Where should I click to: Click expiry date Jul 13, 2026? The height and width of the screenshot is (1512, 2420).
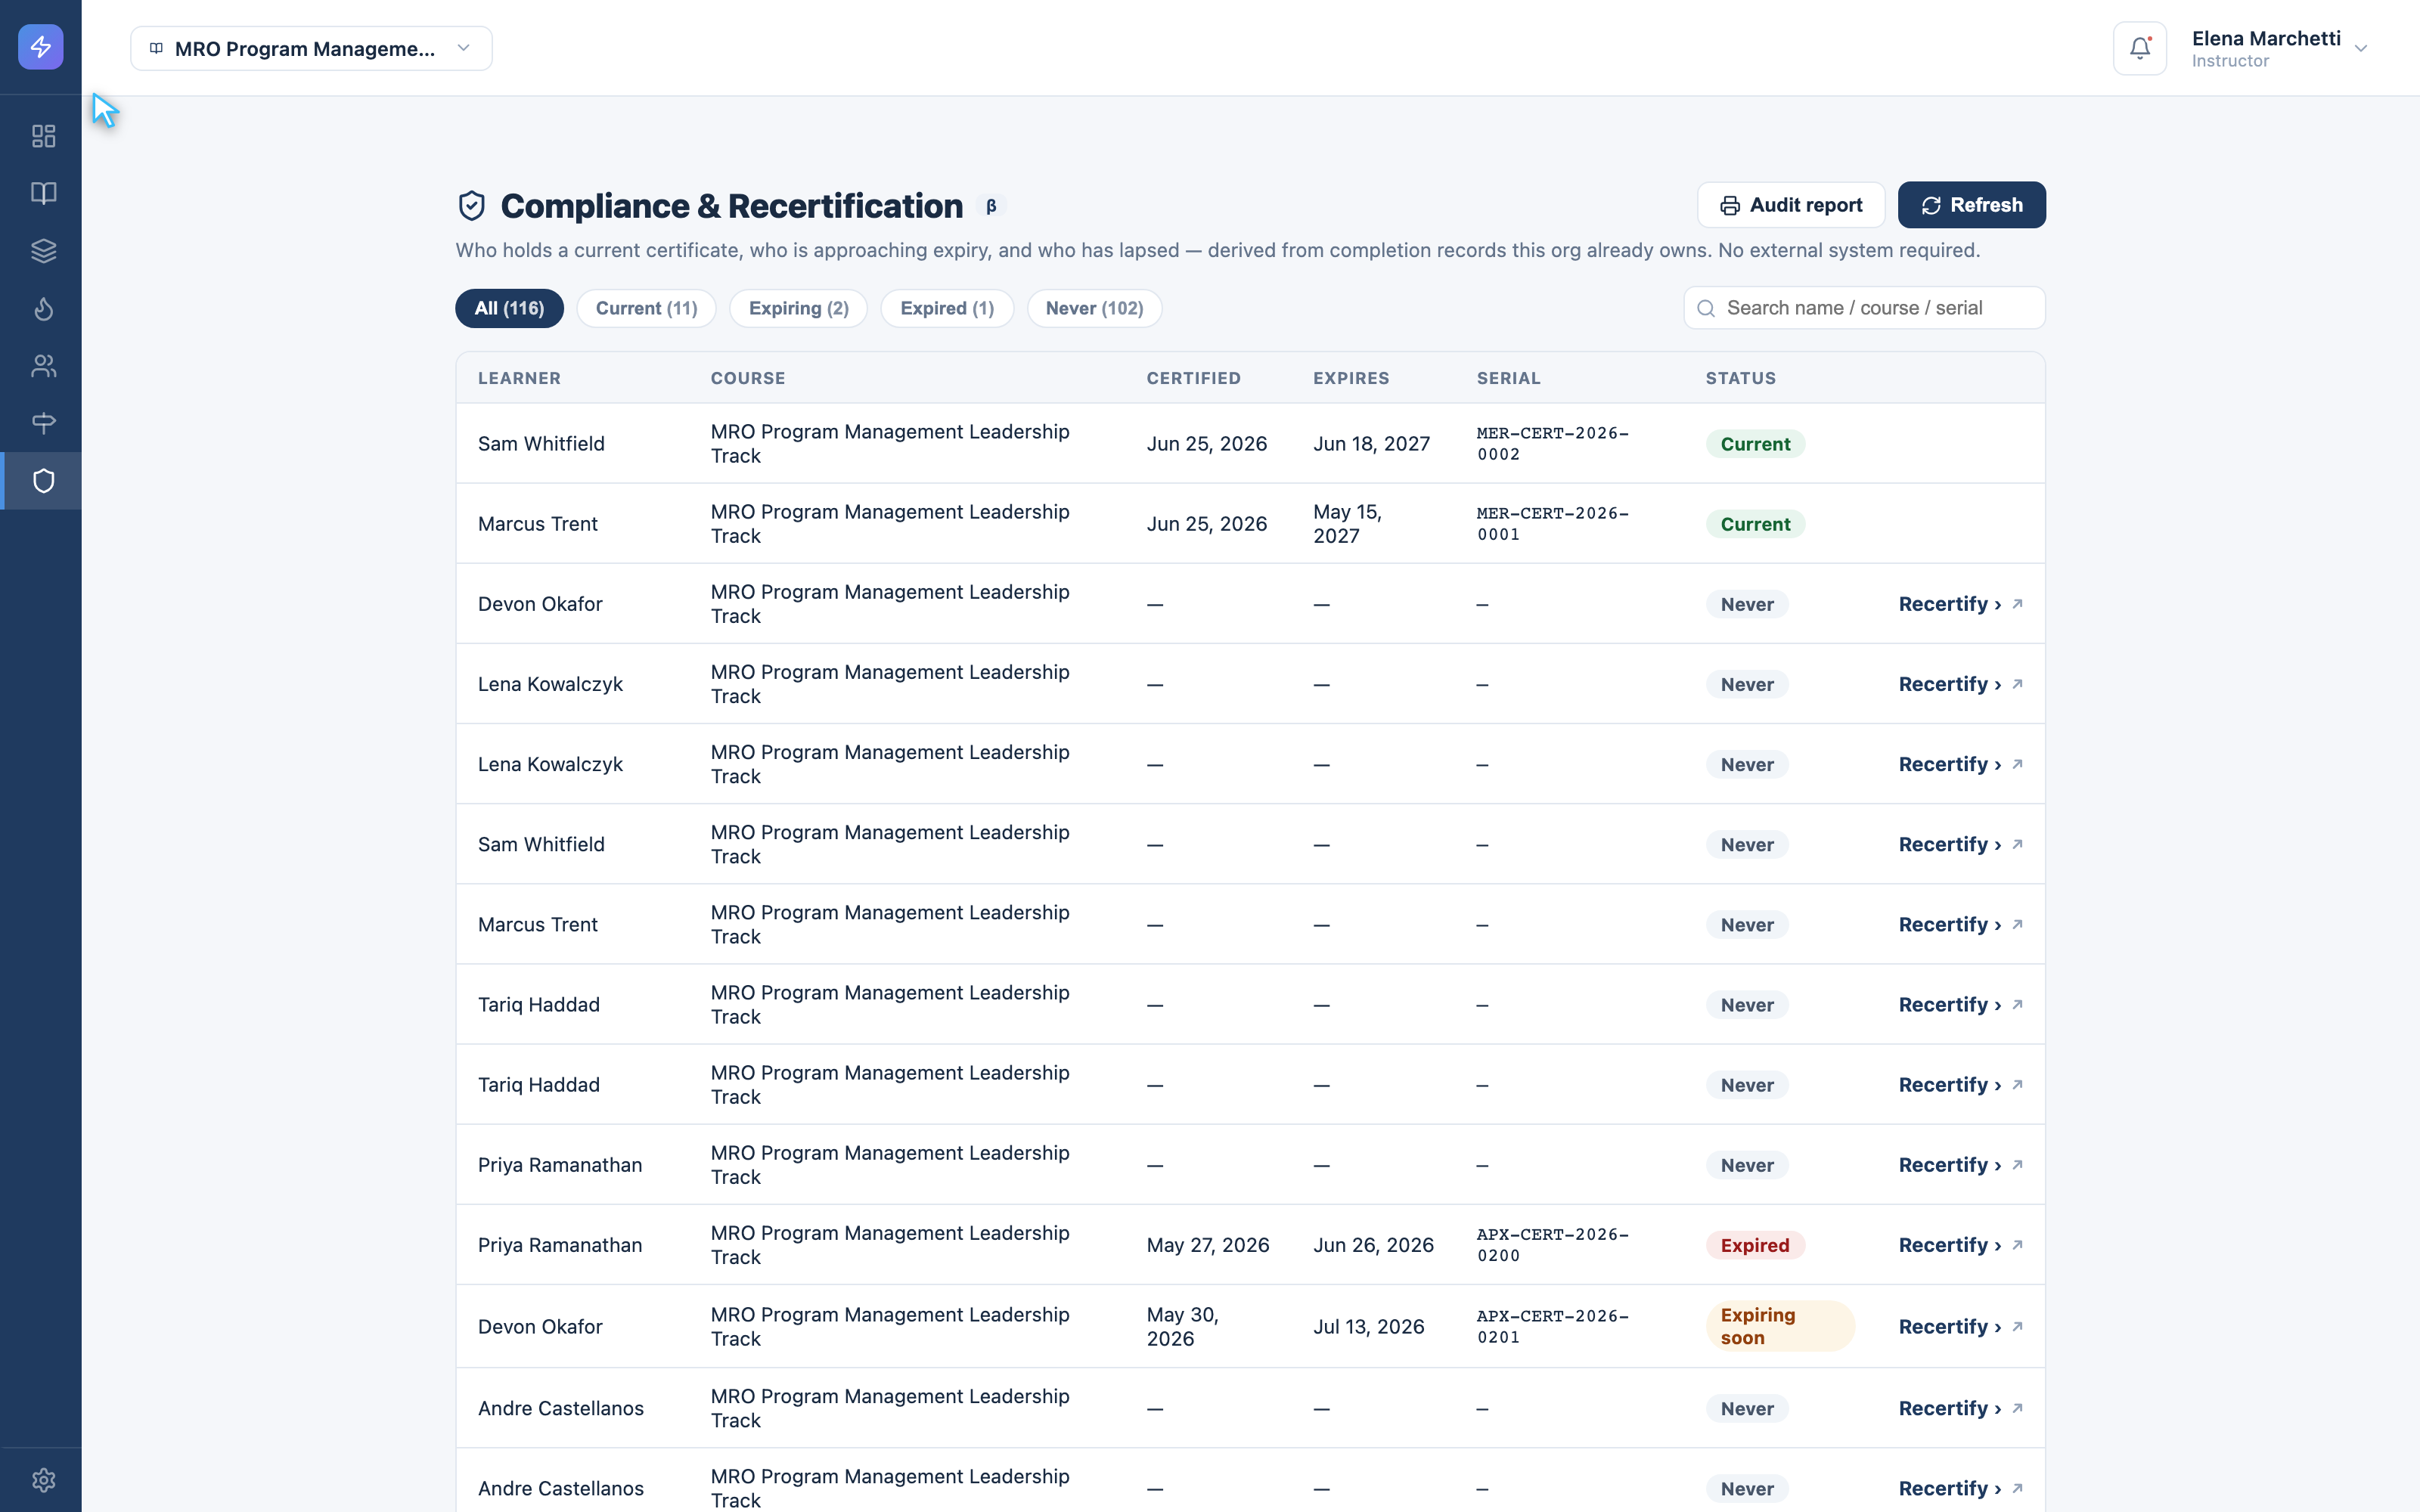1368,1326
